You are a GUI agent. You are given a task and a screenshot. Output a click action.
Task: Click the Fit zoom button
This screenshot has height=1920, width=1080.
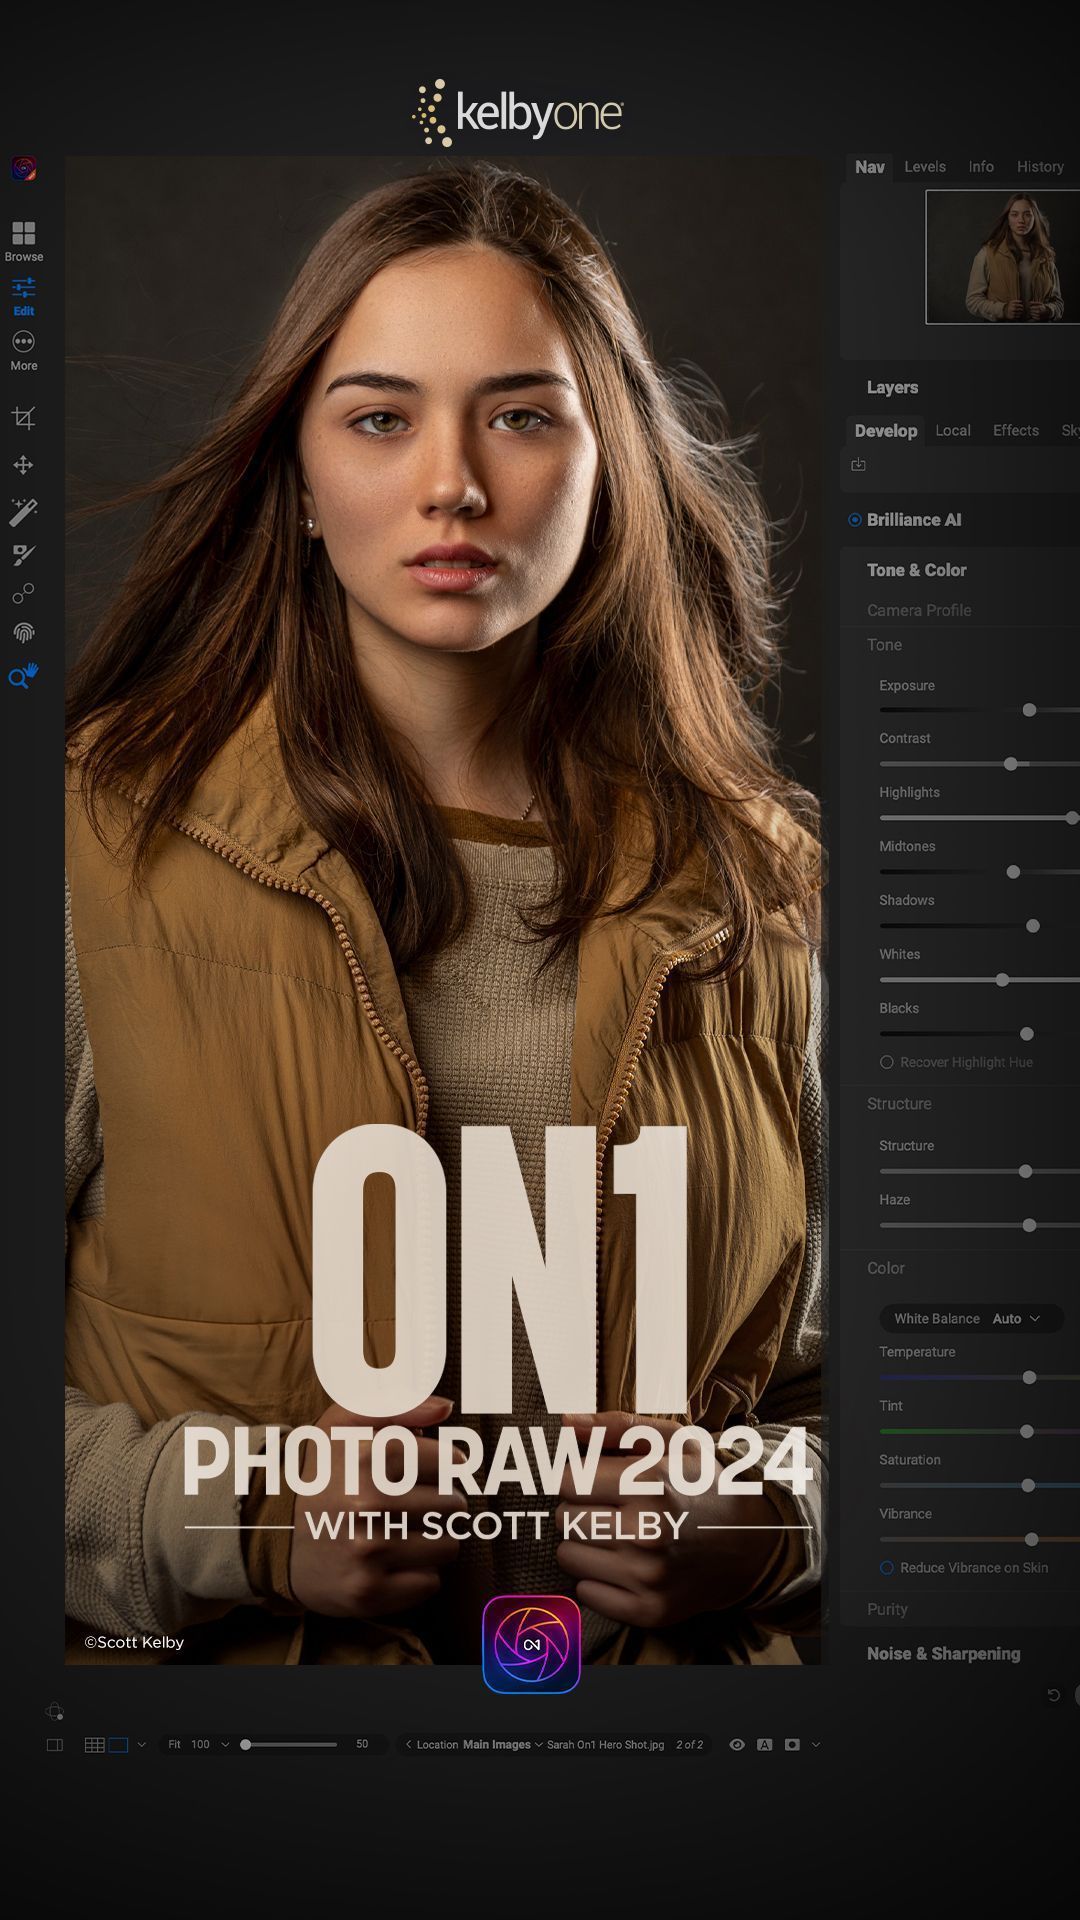click(x=174, y=1745)
